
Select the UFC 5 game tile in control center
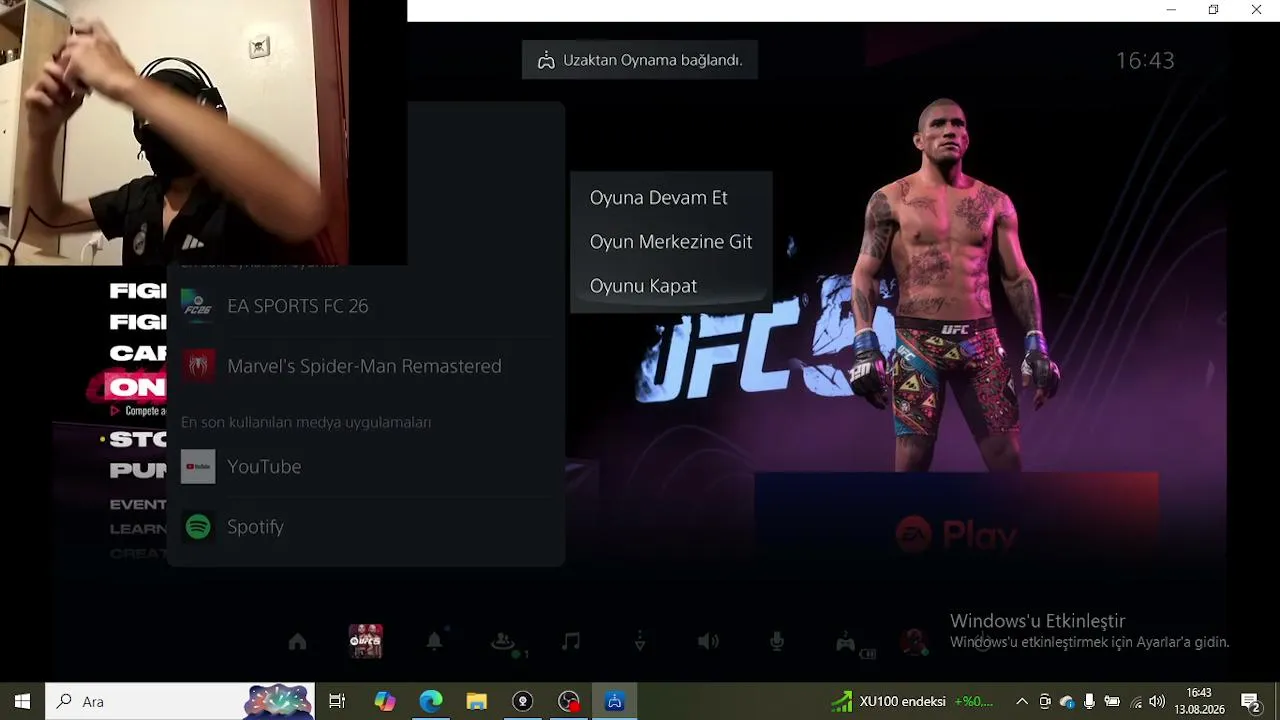365,641
